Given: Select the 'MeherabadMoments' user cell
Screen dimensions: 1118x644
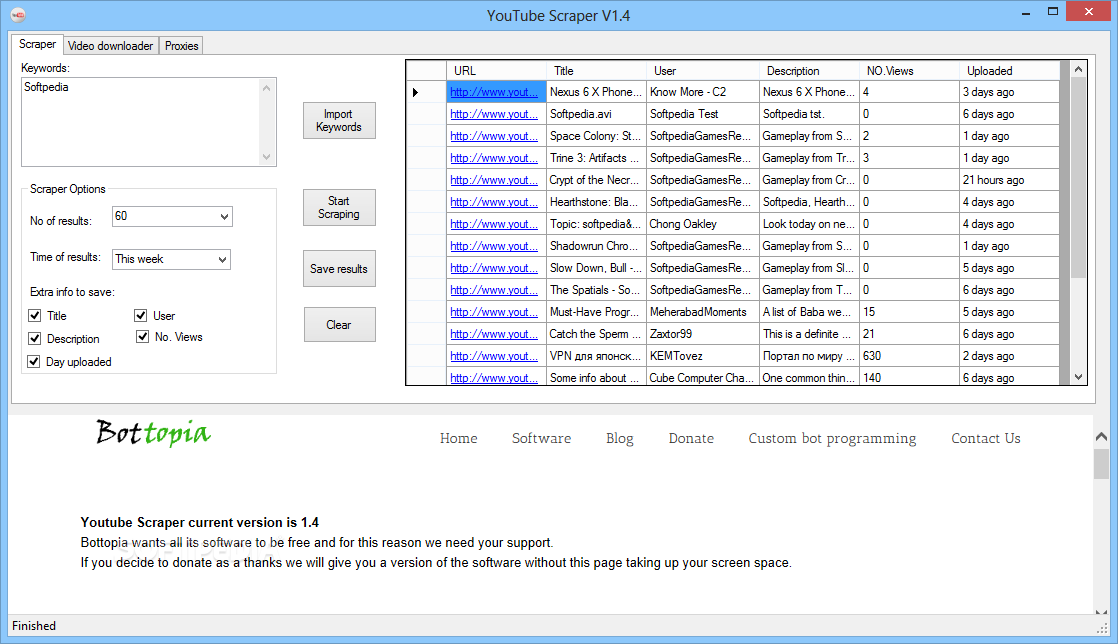Looking at the screenshot, I should (703, 312).
